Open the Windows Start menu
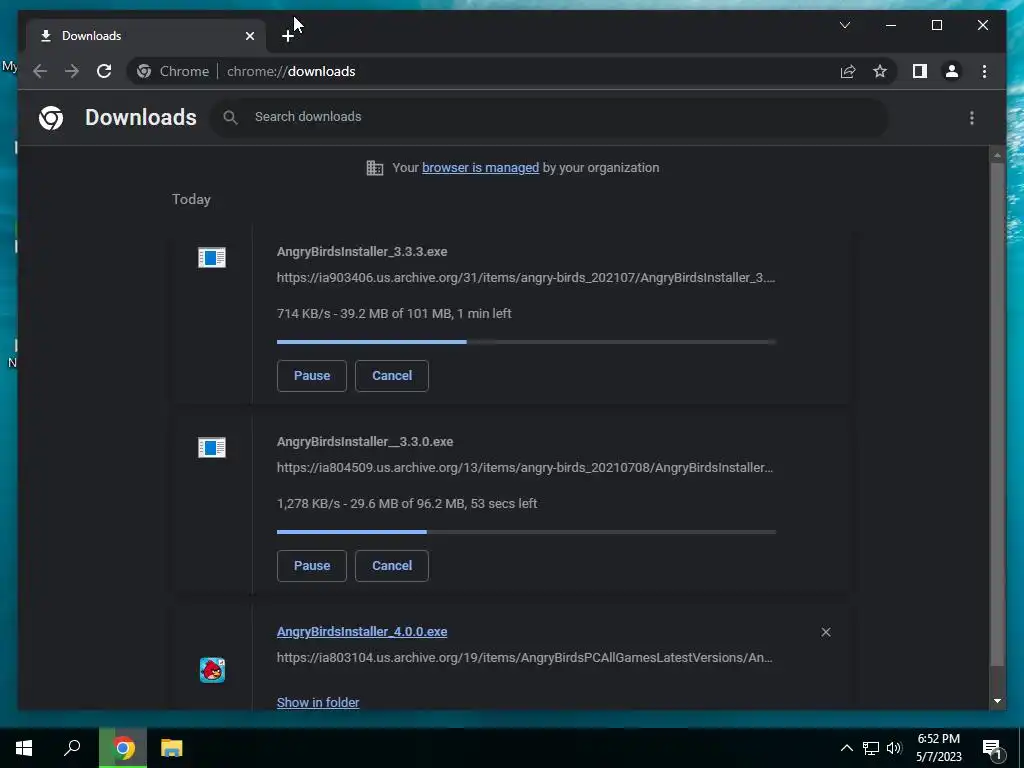 coord(24,748)
